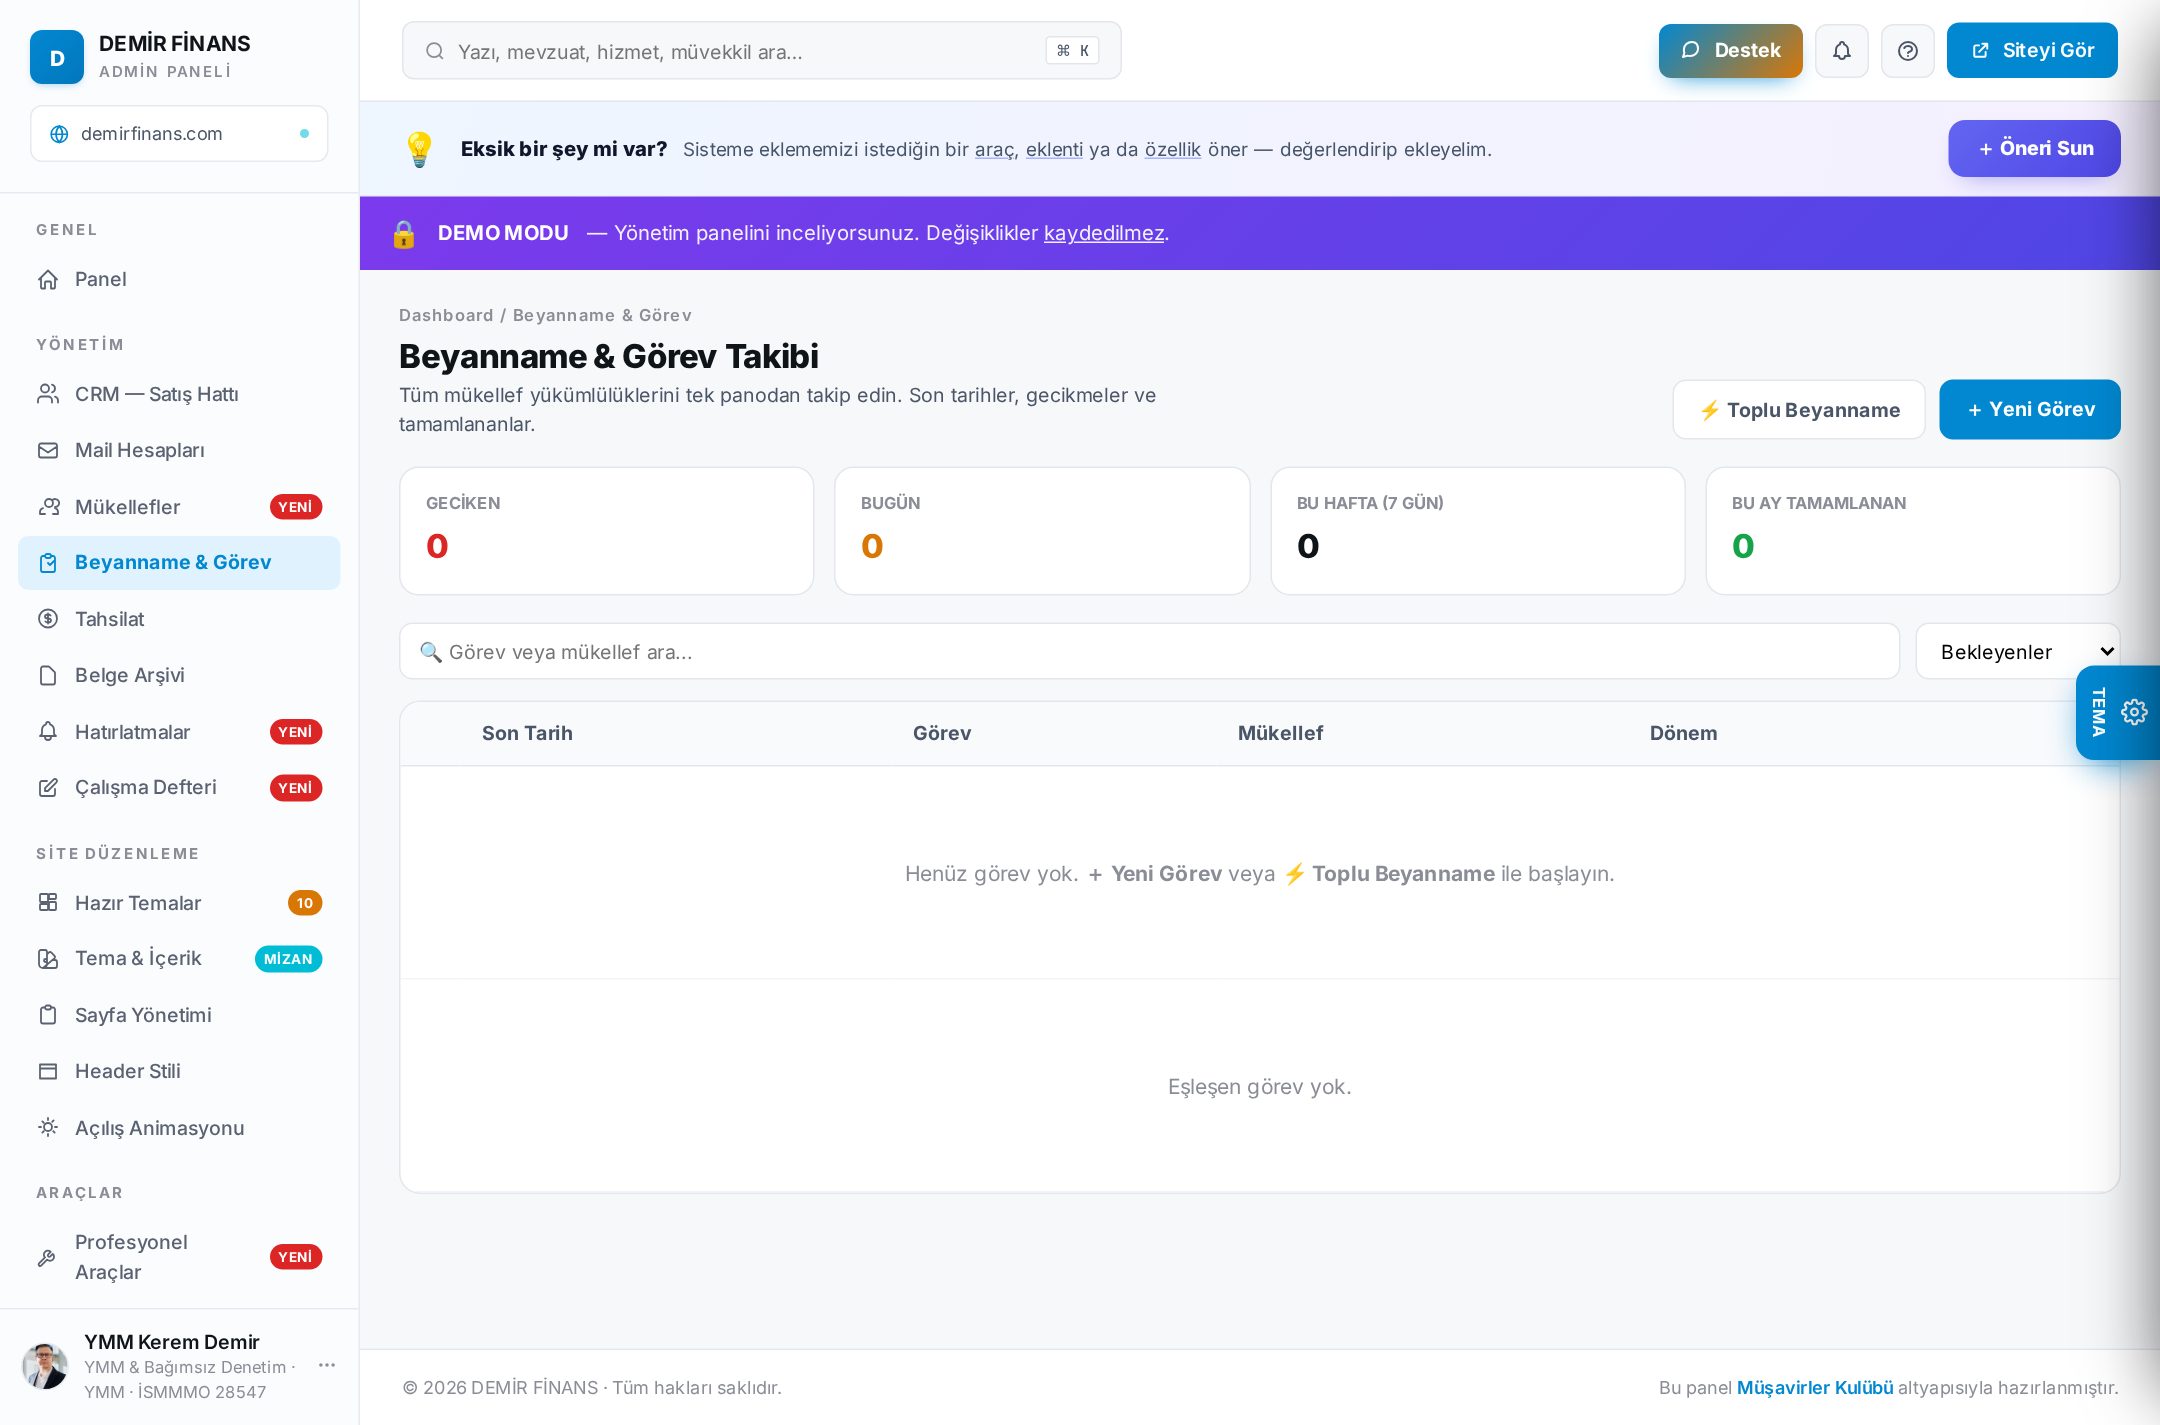The width and height of the screenshot is (2160, 1425).
Task: Click the Tahsilat dollar coin icon
Action: point(48,619)
